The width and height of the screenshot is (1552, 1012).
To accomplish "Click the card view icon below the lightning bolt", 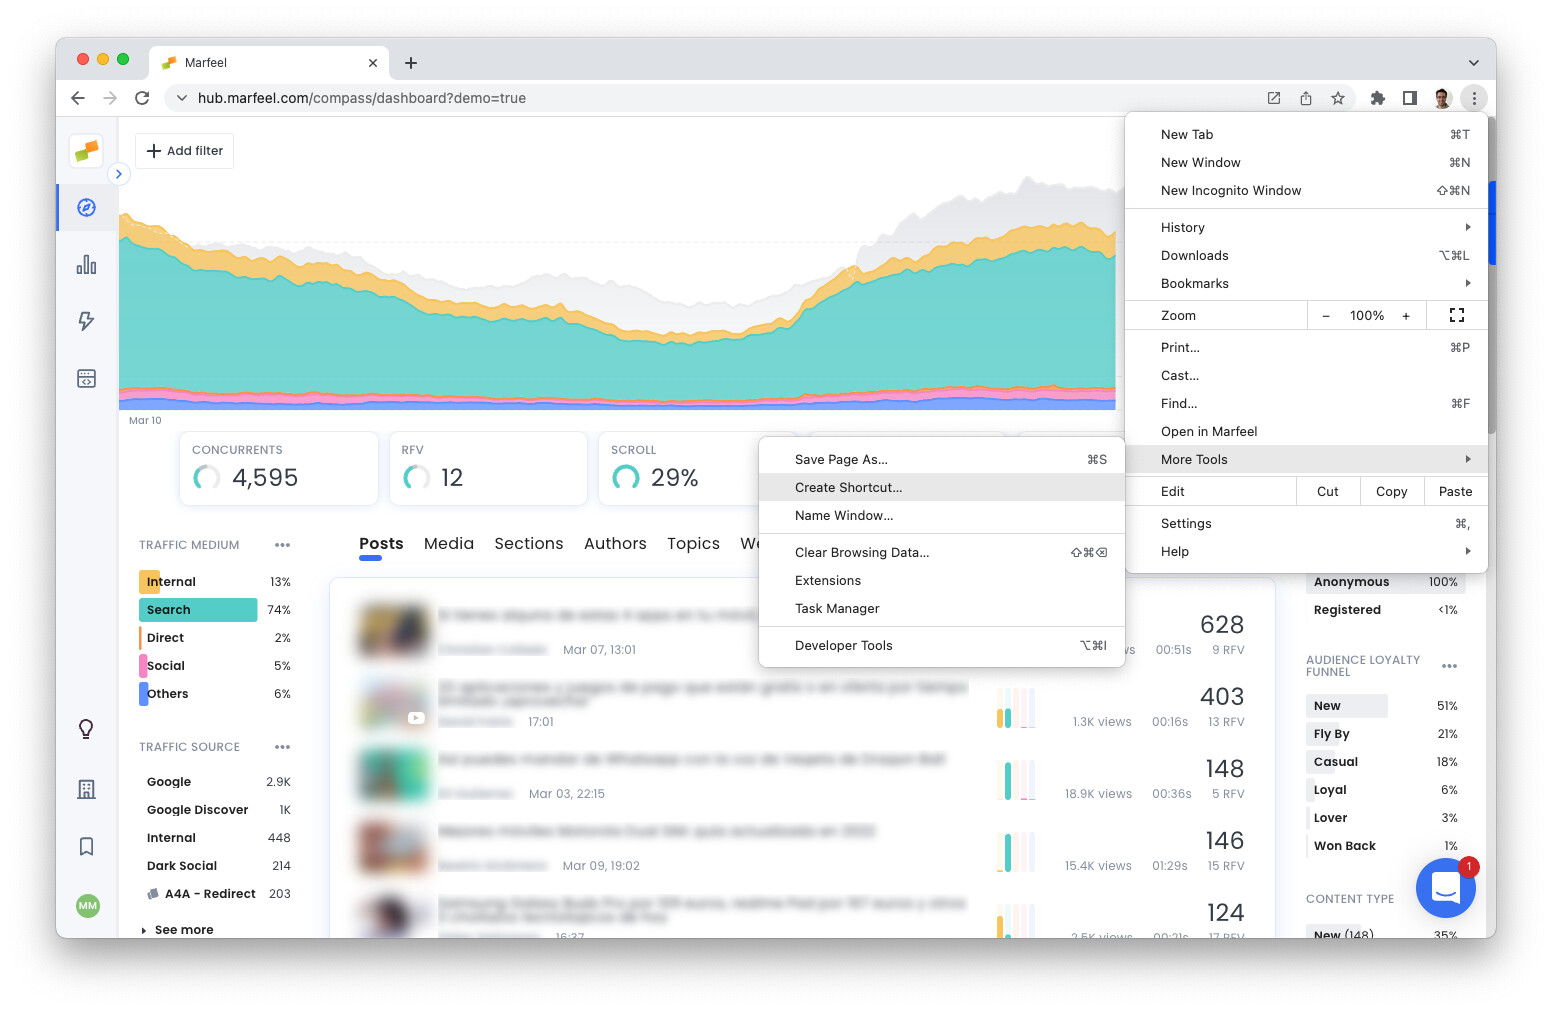I will pos(86,378).
